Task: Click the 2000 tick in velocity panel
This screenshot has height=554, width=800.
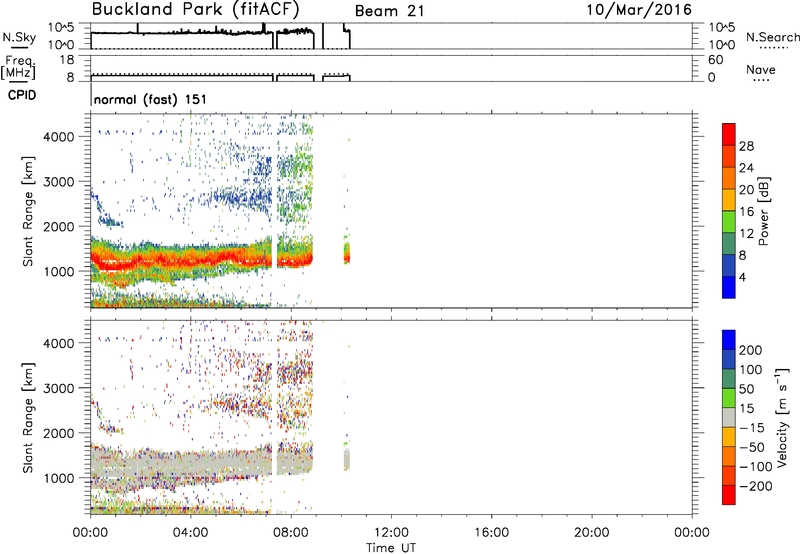Action: (x=59, y=433)
